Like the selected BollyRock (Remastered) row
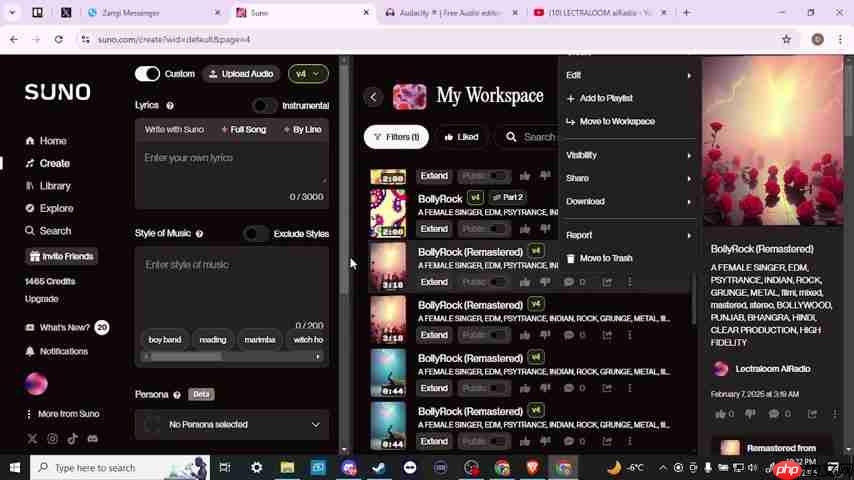Screen dimensions: 854x480 tap(524, 282)
